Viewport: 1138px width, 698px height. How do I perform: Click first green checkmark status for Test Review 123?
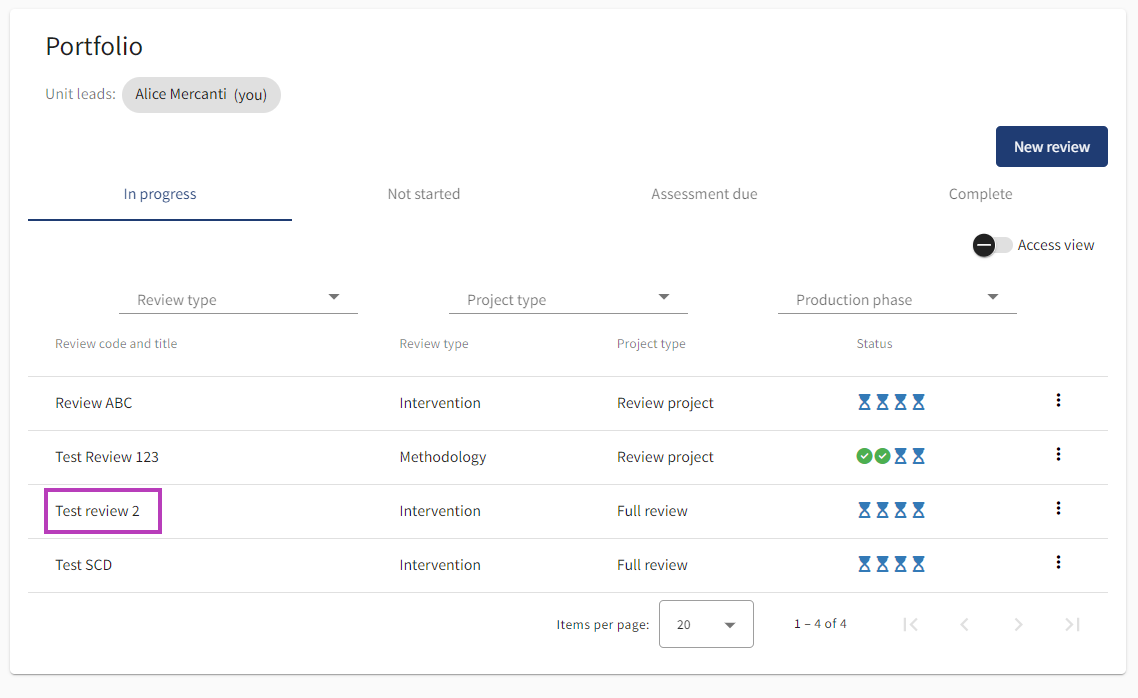(864, 457)
